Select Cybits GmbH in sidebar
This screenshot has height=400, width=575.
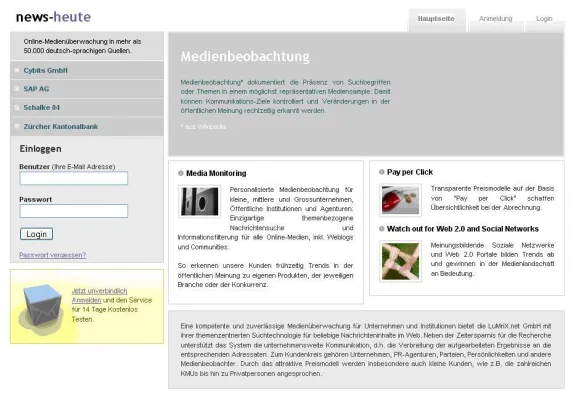tap(45, 70)
